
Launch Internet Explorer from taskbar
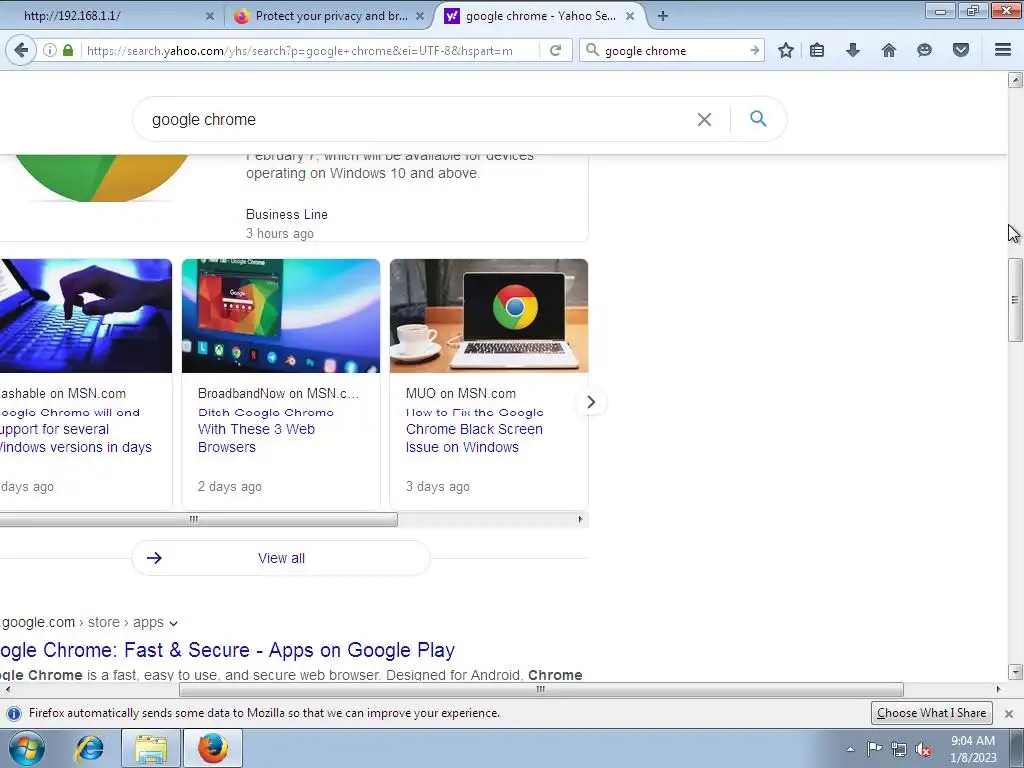(x=89, y=748)
